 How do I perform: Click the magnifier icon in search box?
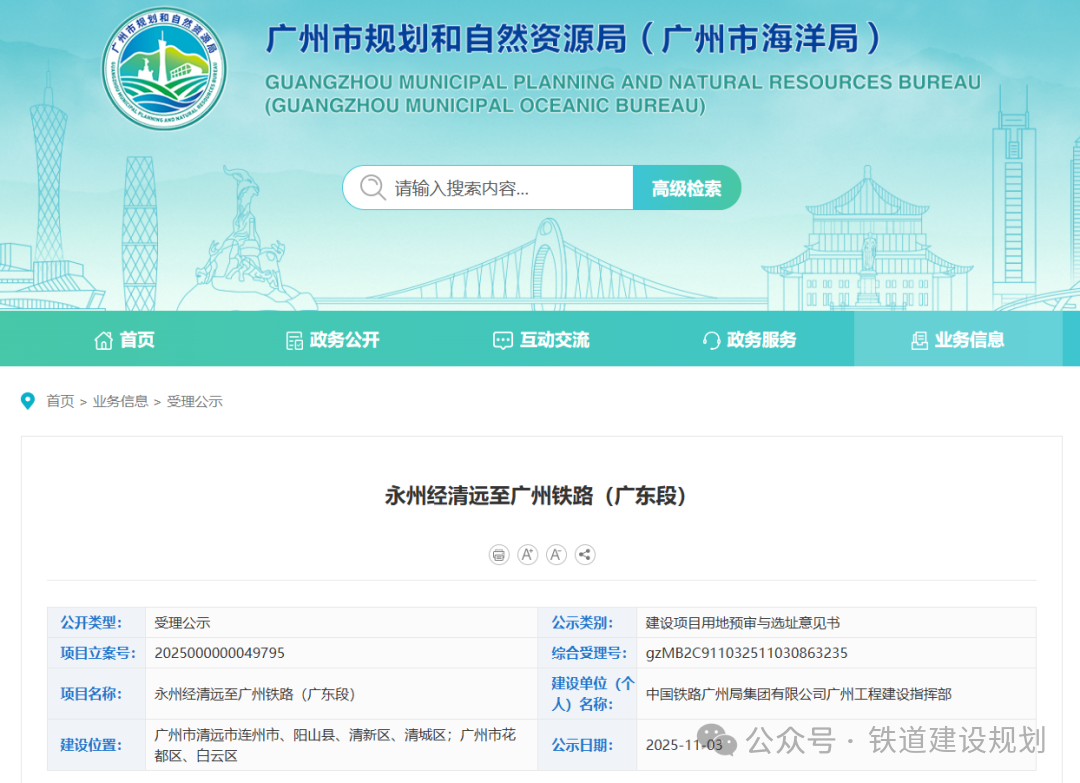click(373, 188)
